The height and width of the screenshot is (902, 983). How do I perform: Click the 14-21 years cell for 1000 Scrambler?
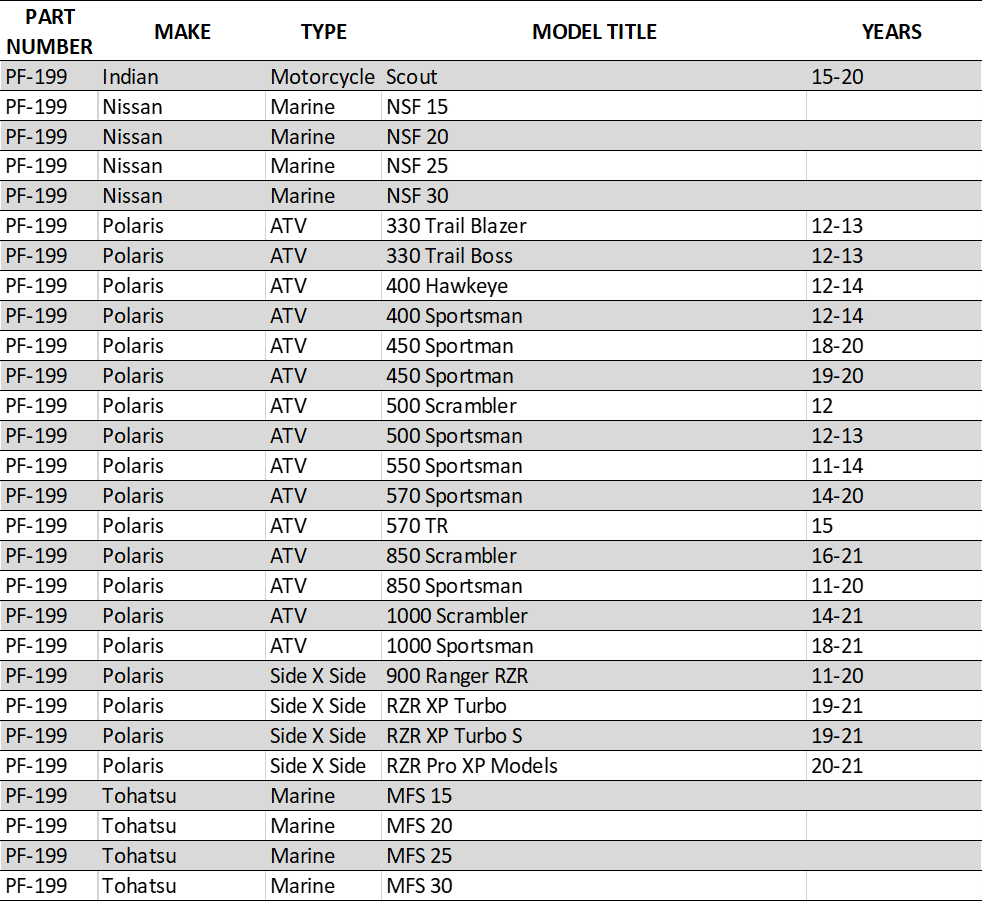point(894,616)
